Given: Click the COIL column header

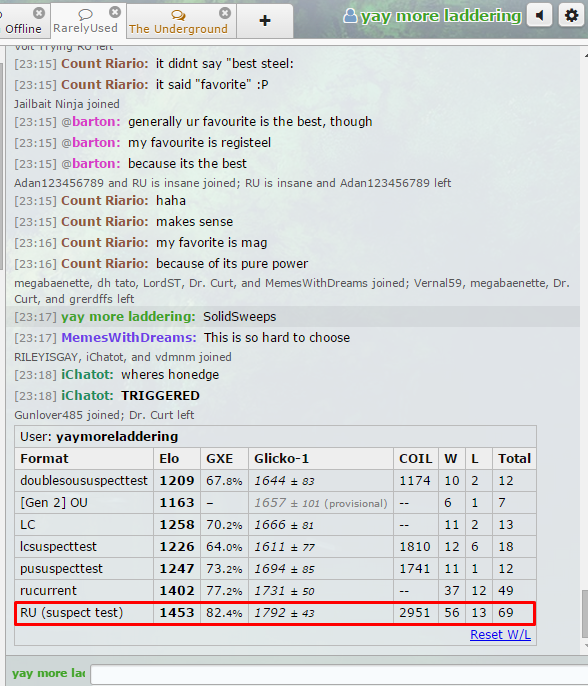Looking at the screenshot, I should tap(416, 458).
